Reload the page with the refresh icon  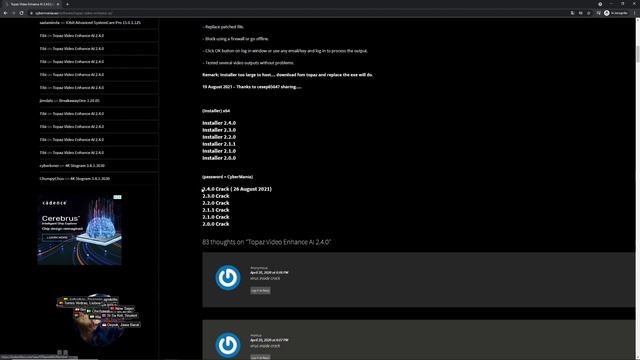tap(21, 13)
